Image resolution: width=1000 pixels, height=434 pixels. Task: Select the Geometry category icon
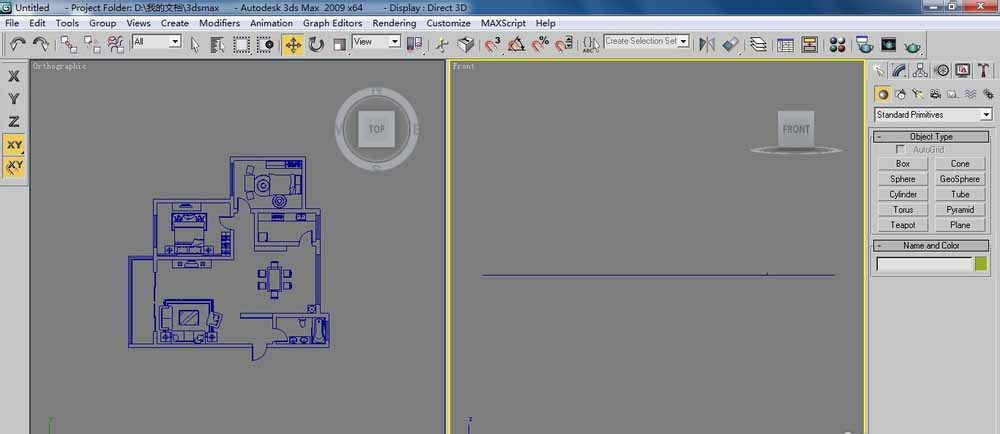coord(883,94)
